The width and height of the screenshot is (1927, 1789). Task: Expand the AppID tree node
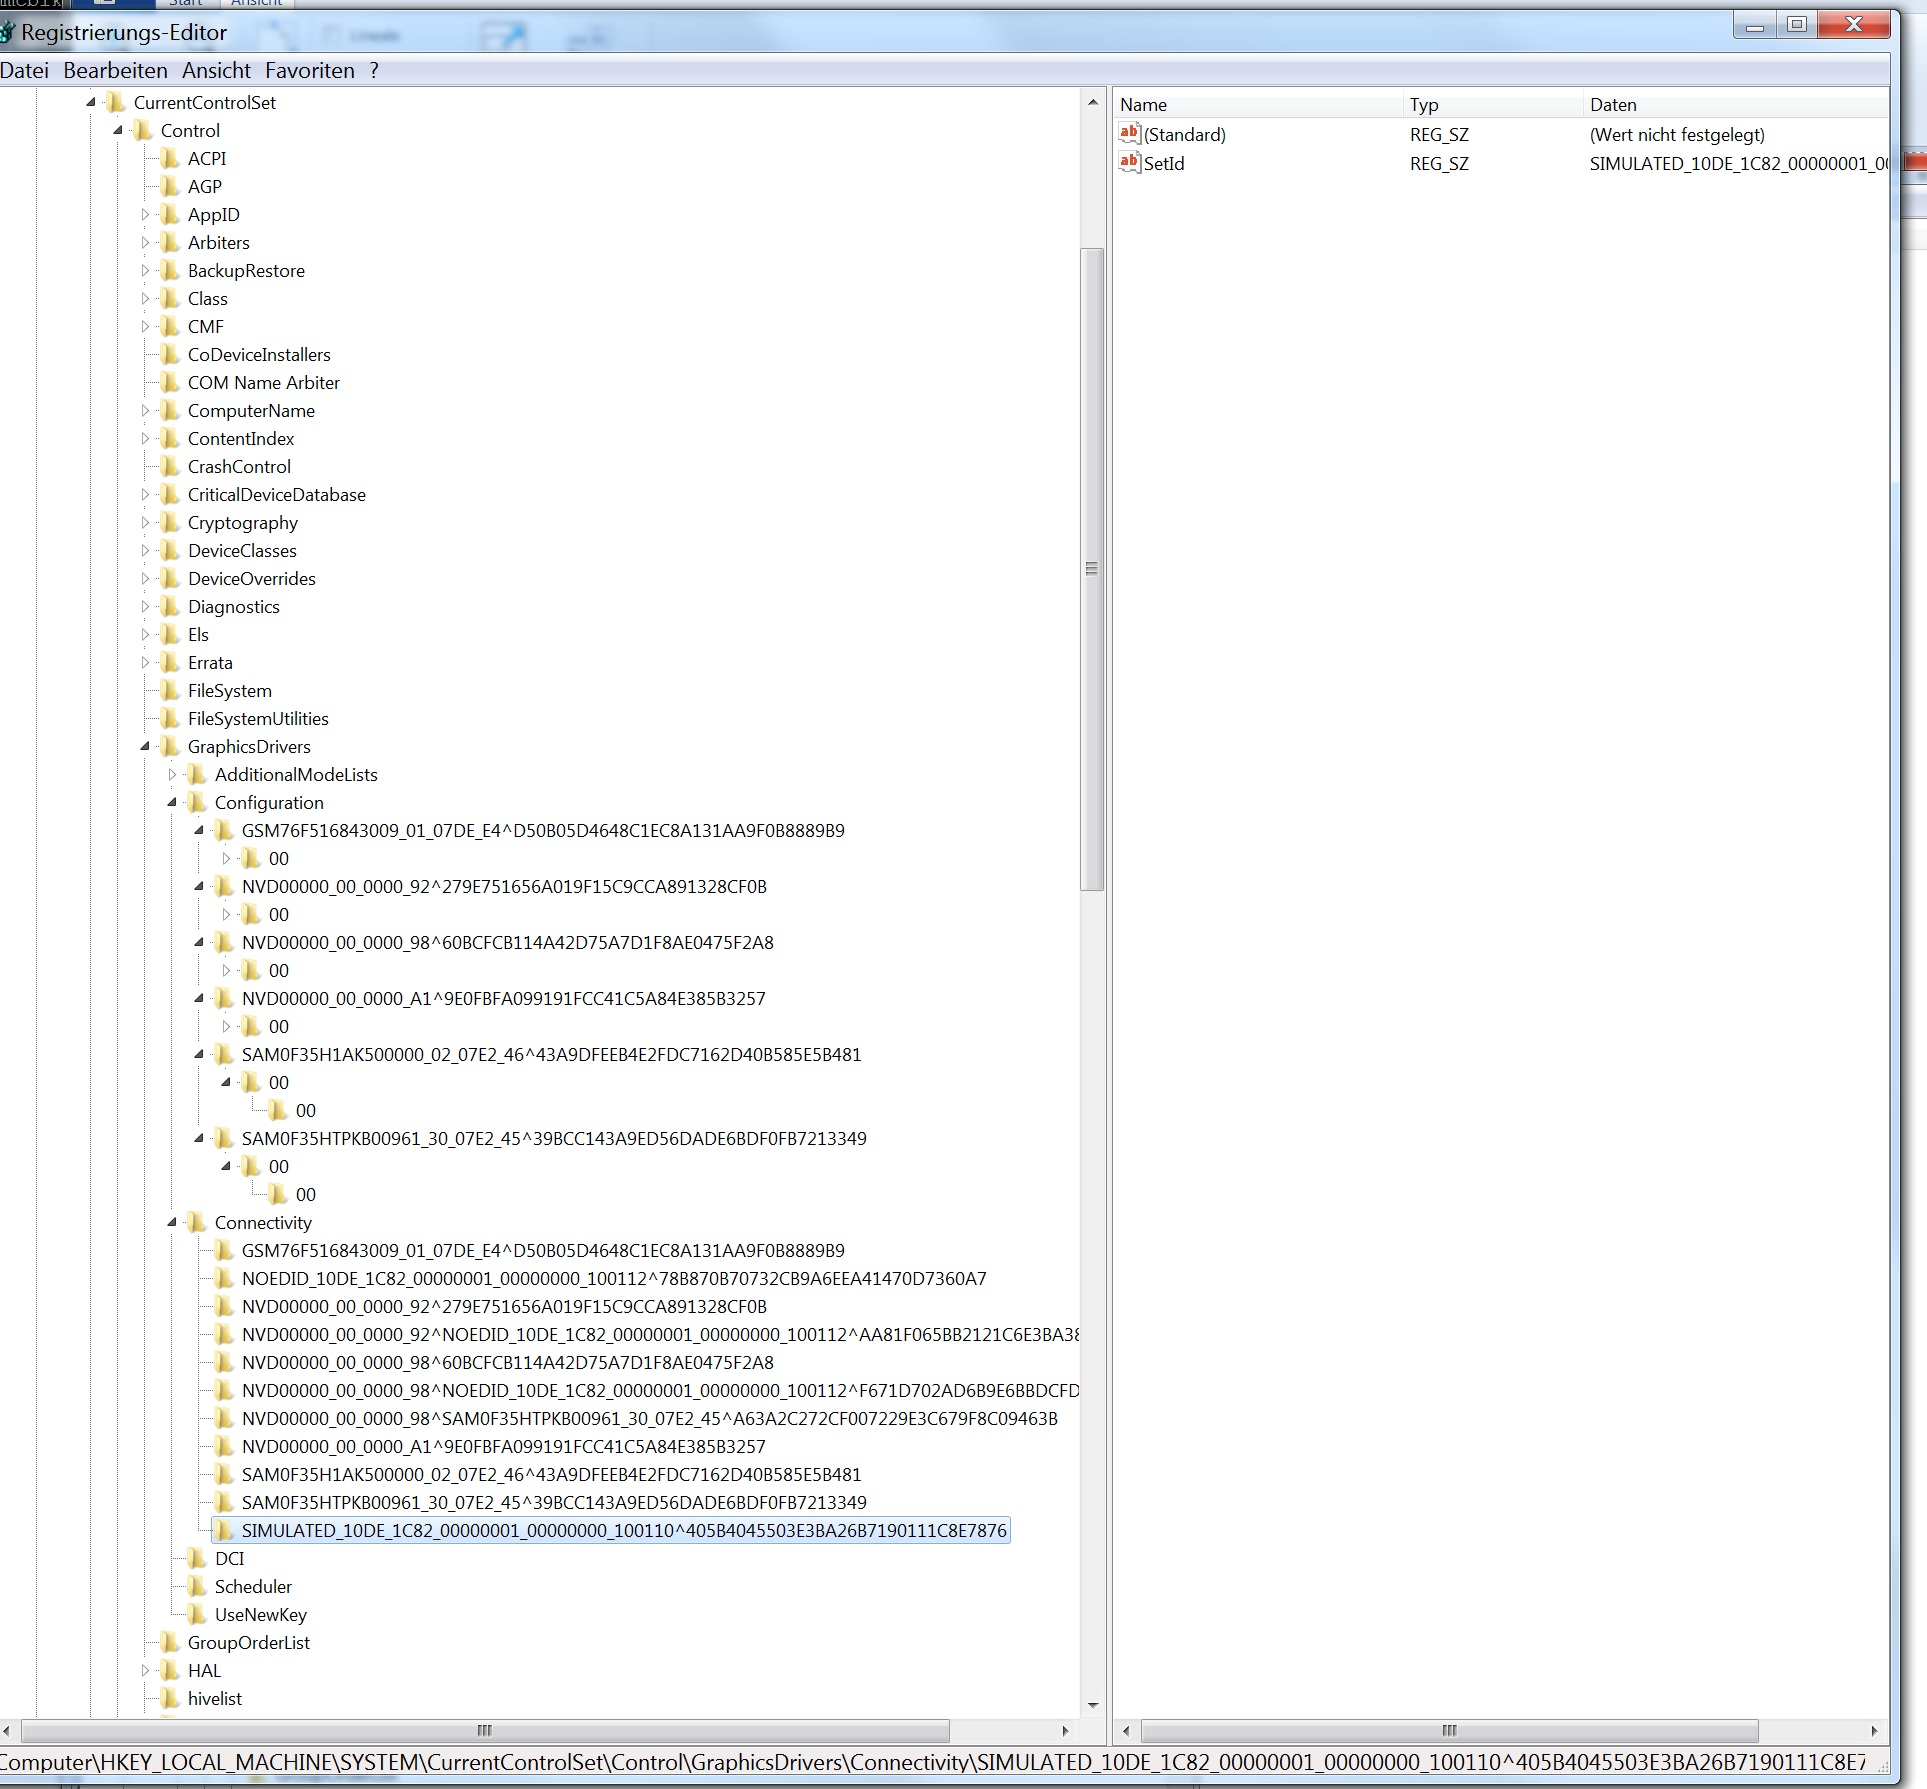[145, 215]
